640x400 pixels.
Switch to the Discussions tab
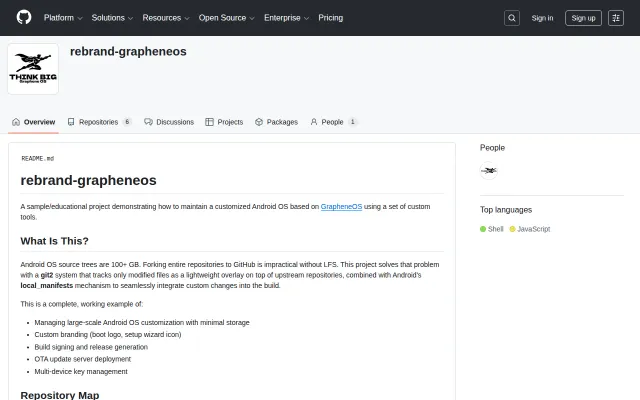click(x=169, y=122)
